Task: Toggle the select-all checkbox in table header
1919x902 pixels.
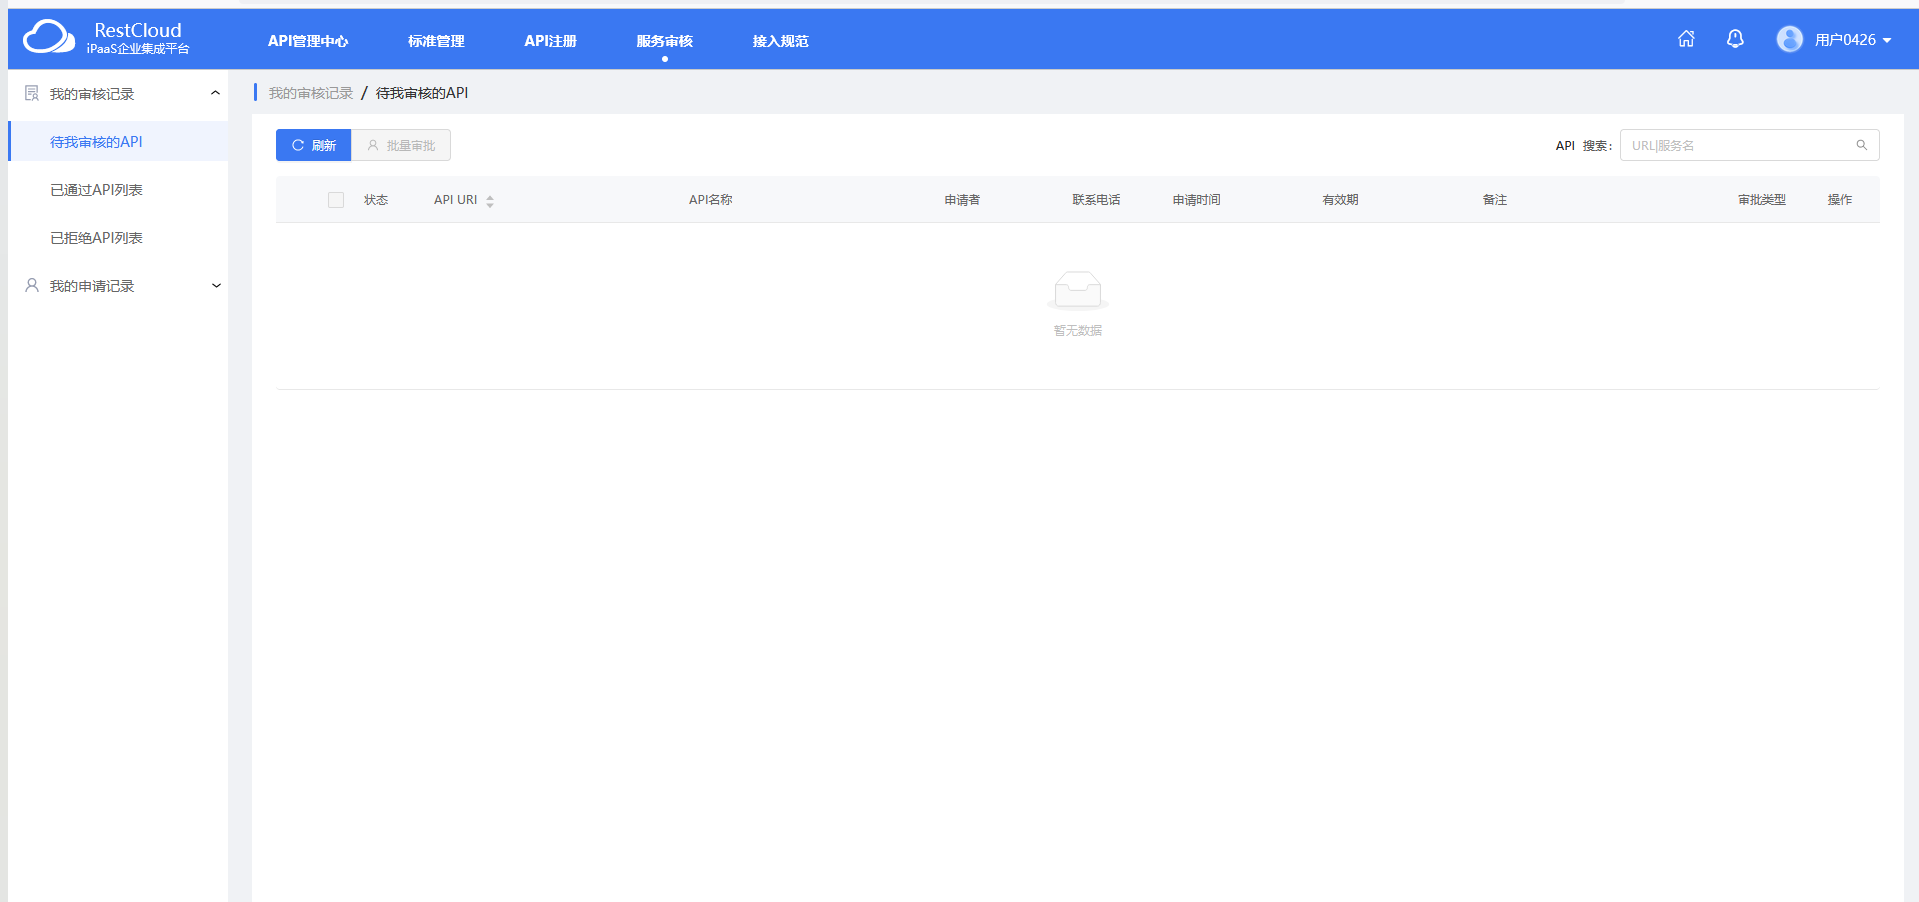Action: click(x=336, y=200)
